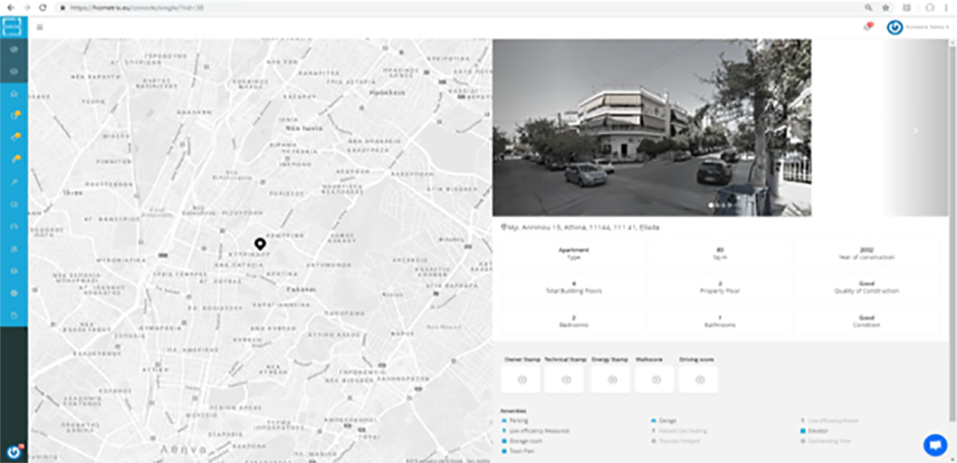The width and height of the screenshot is (957, 463).
Task: Toggle the Parking amenity checkbox
Action: tap(505, 421)
